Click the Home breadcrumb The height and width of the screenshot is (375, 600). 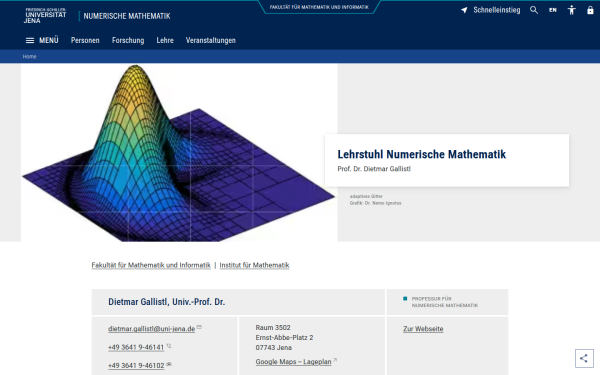[29, 57]
